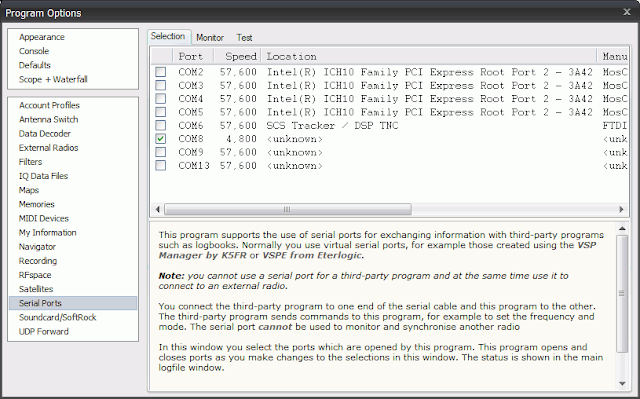Click the right arrow of horizontal scrollbar
The height and width of the screenshot is (399, 640).
pos(621,209)
